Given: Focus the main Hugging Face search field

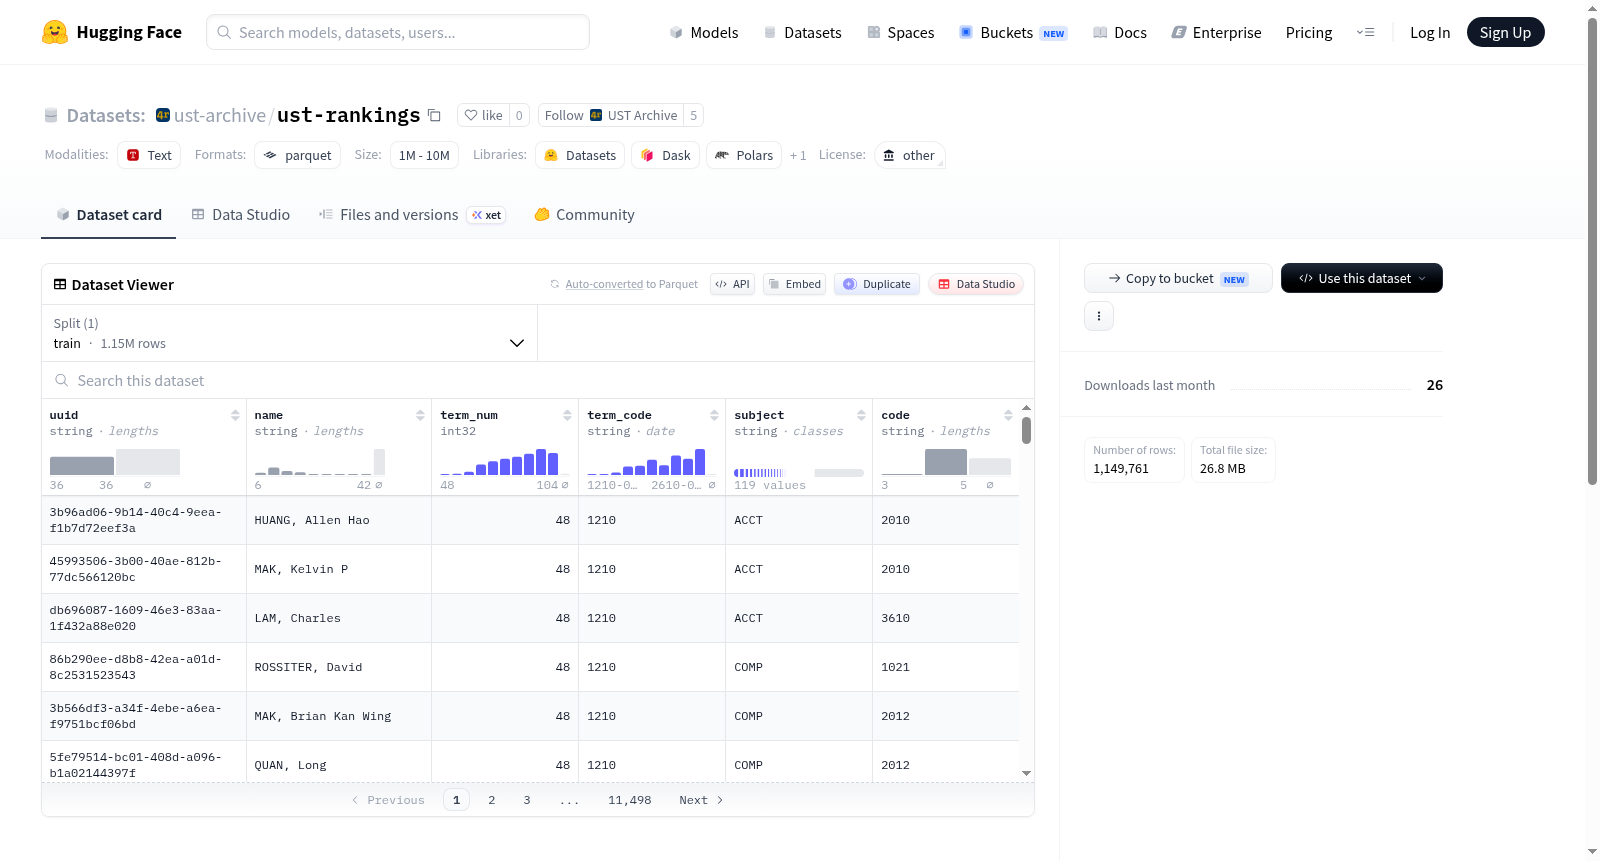Looking at the screenshot, I should pos(398,32).
